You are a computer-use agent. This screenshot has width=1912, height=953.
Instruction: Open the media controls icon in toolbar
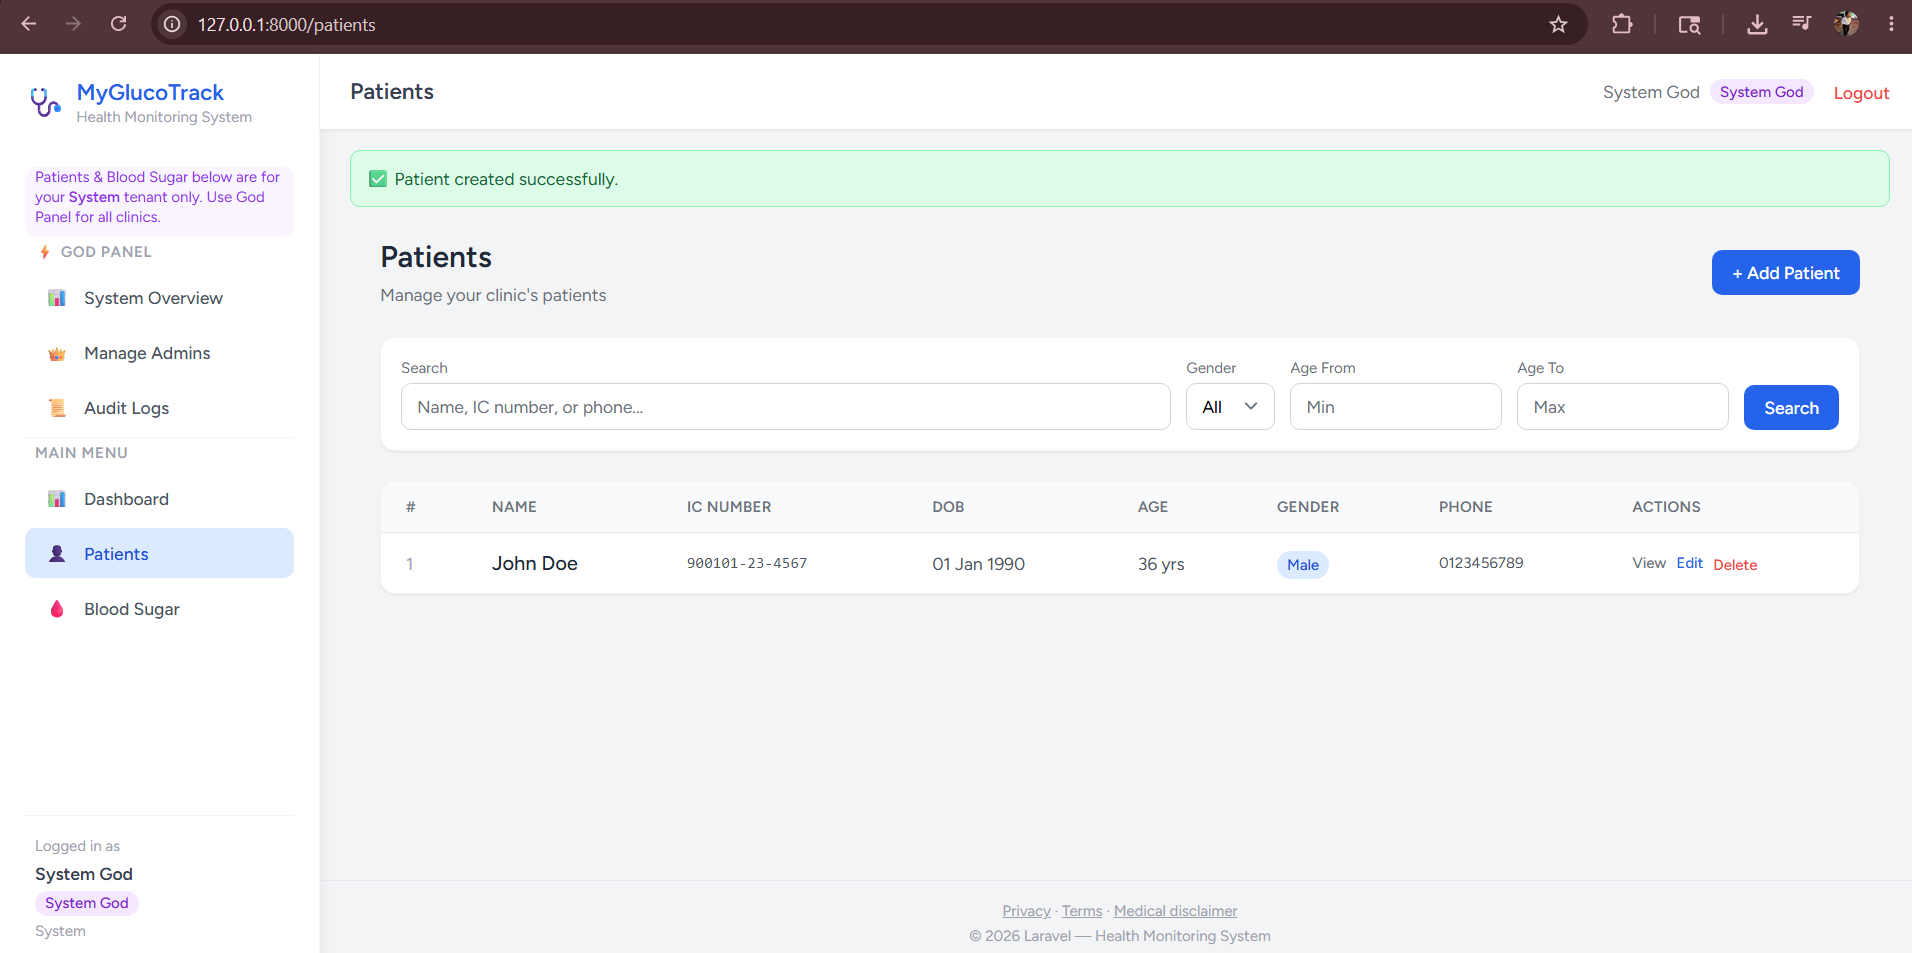(1802, 23)
